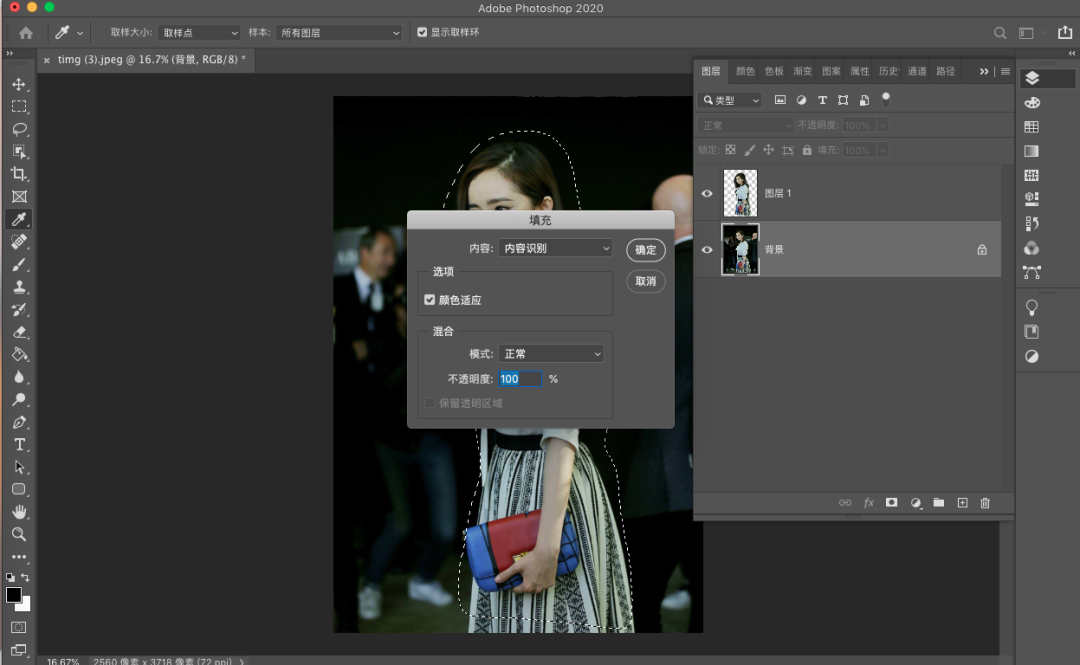Viewport: 1080px width, 665px height.
Task: Uncheck 颜色适应 checkbox in fill dialog
Action: [430, 300]
